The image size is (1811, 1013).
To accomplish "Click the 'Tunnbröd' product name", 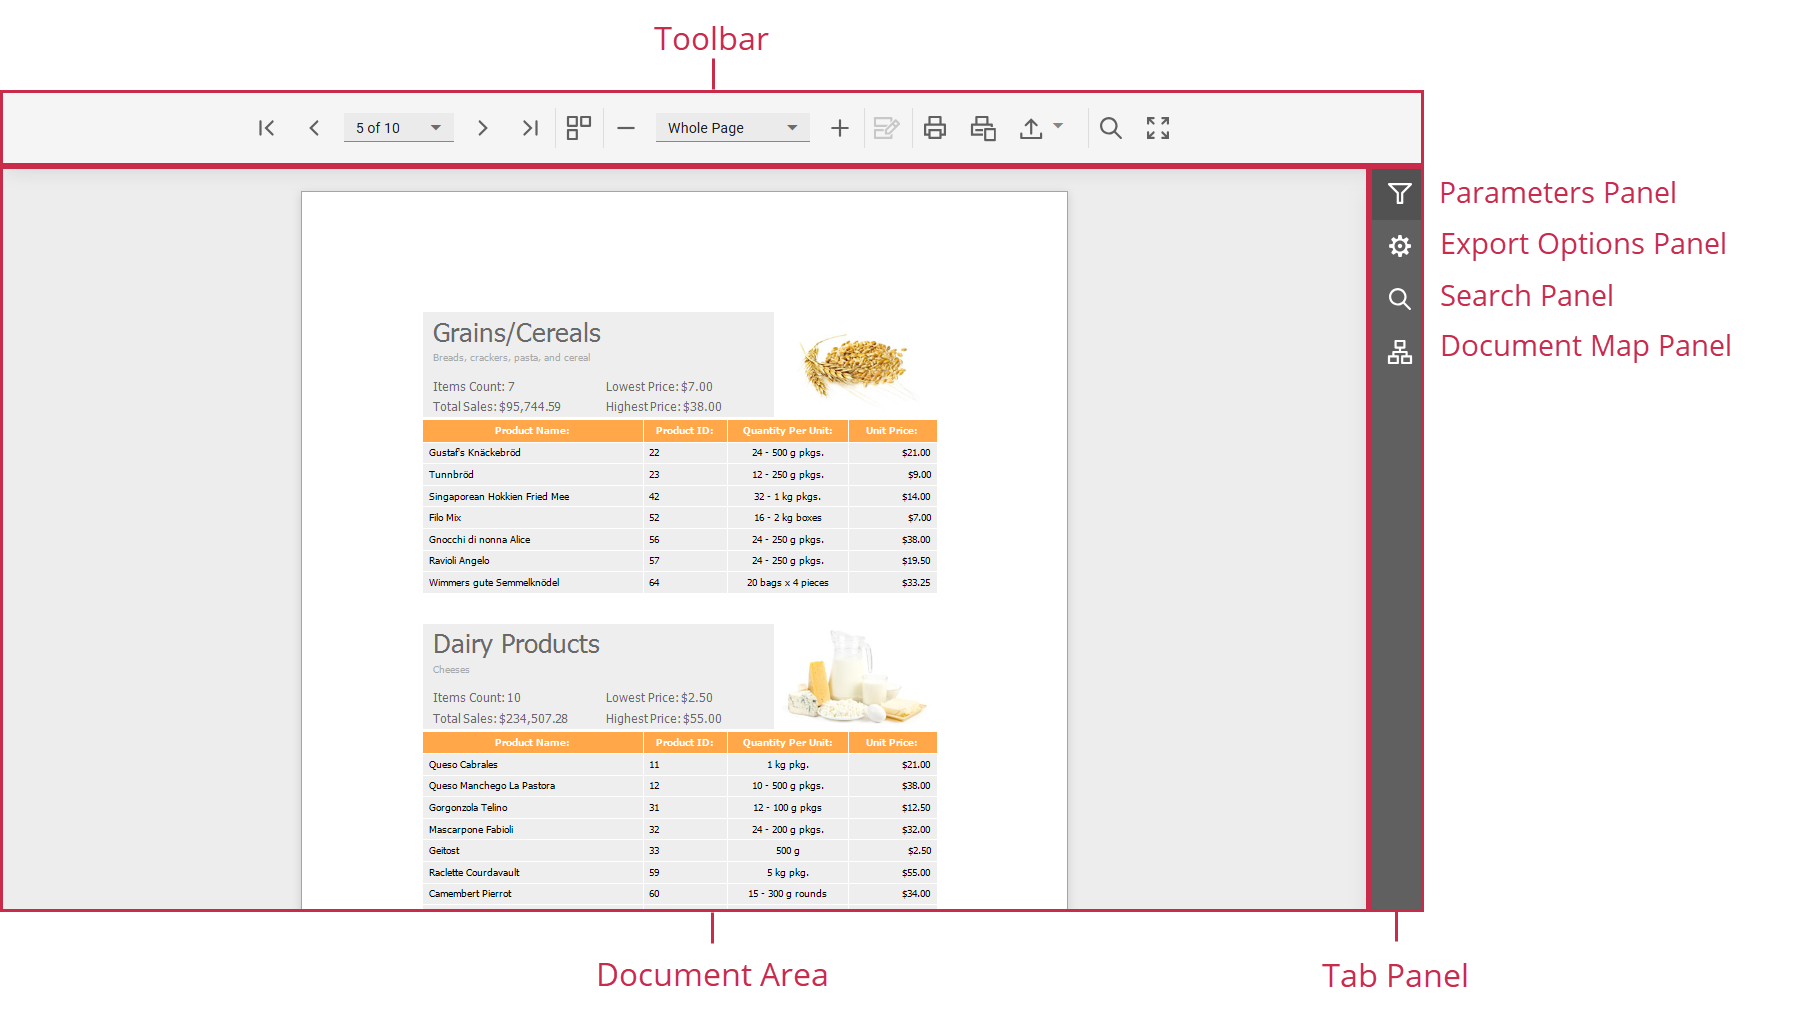I will (451, 475).
